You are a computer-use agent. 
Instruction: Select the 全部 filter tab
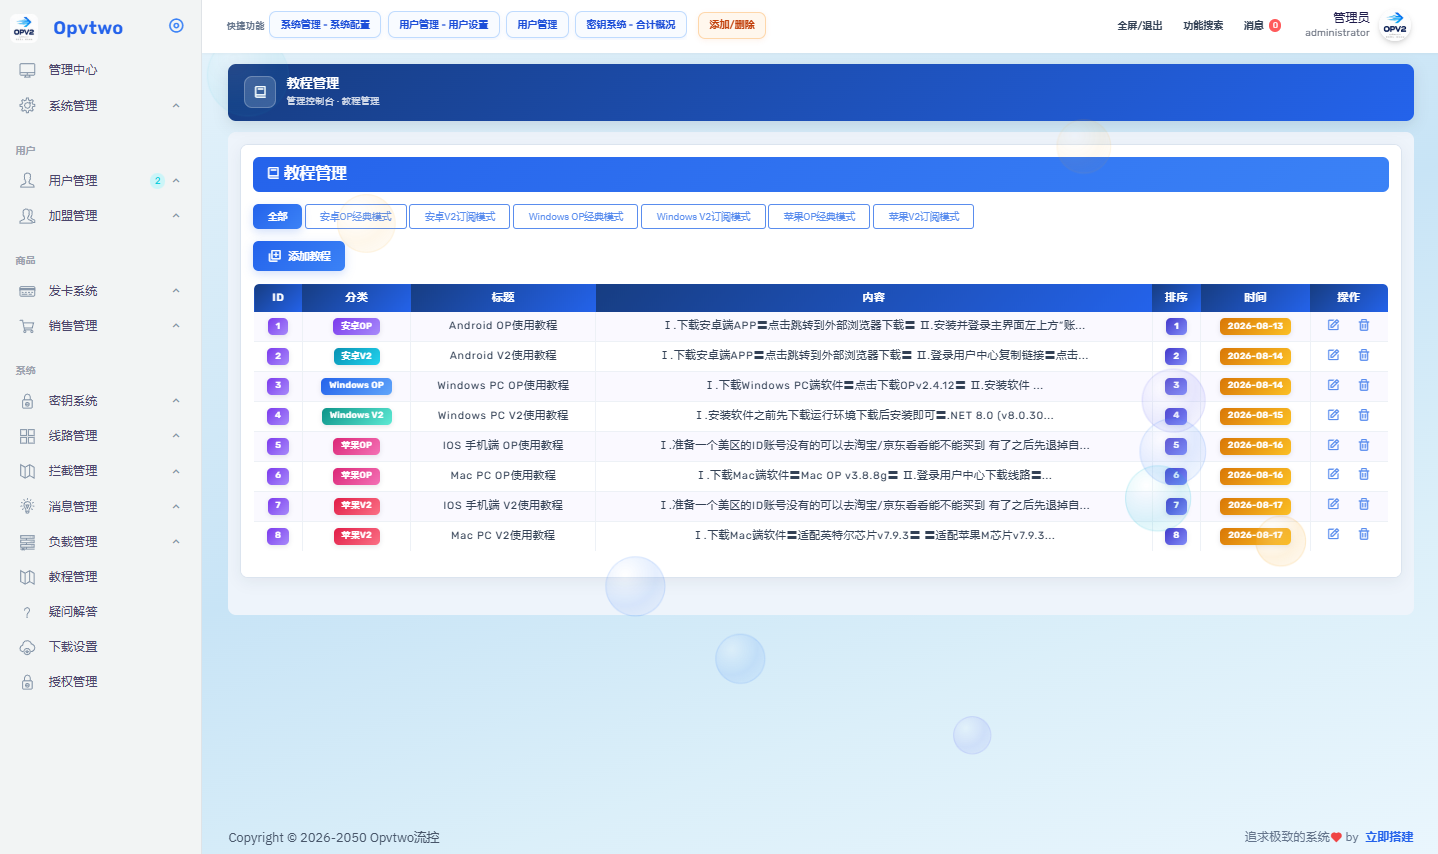point(277,216)
